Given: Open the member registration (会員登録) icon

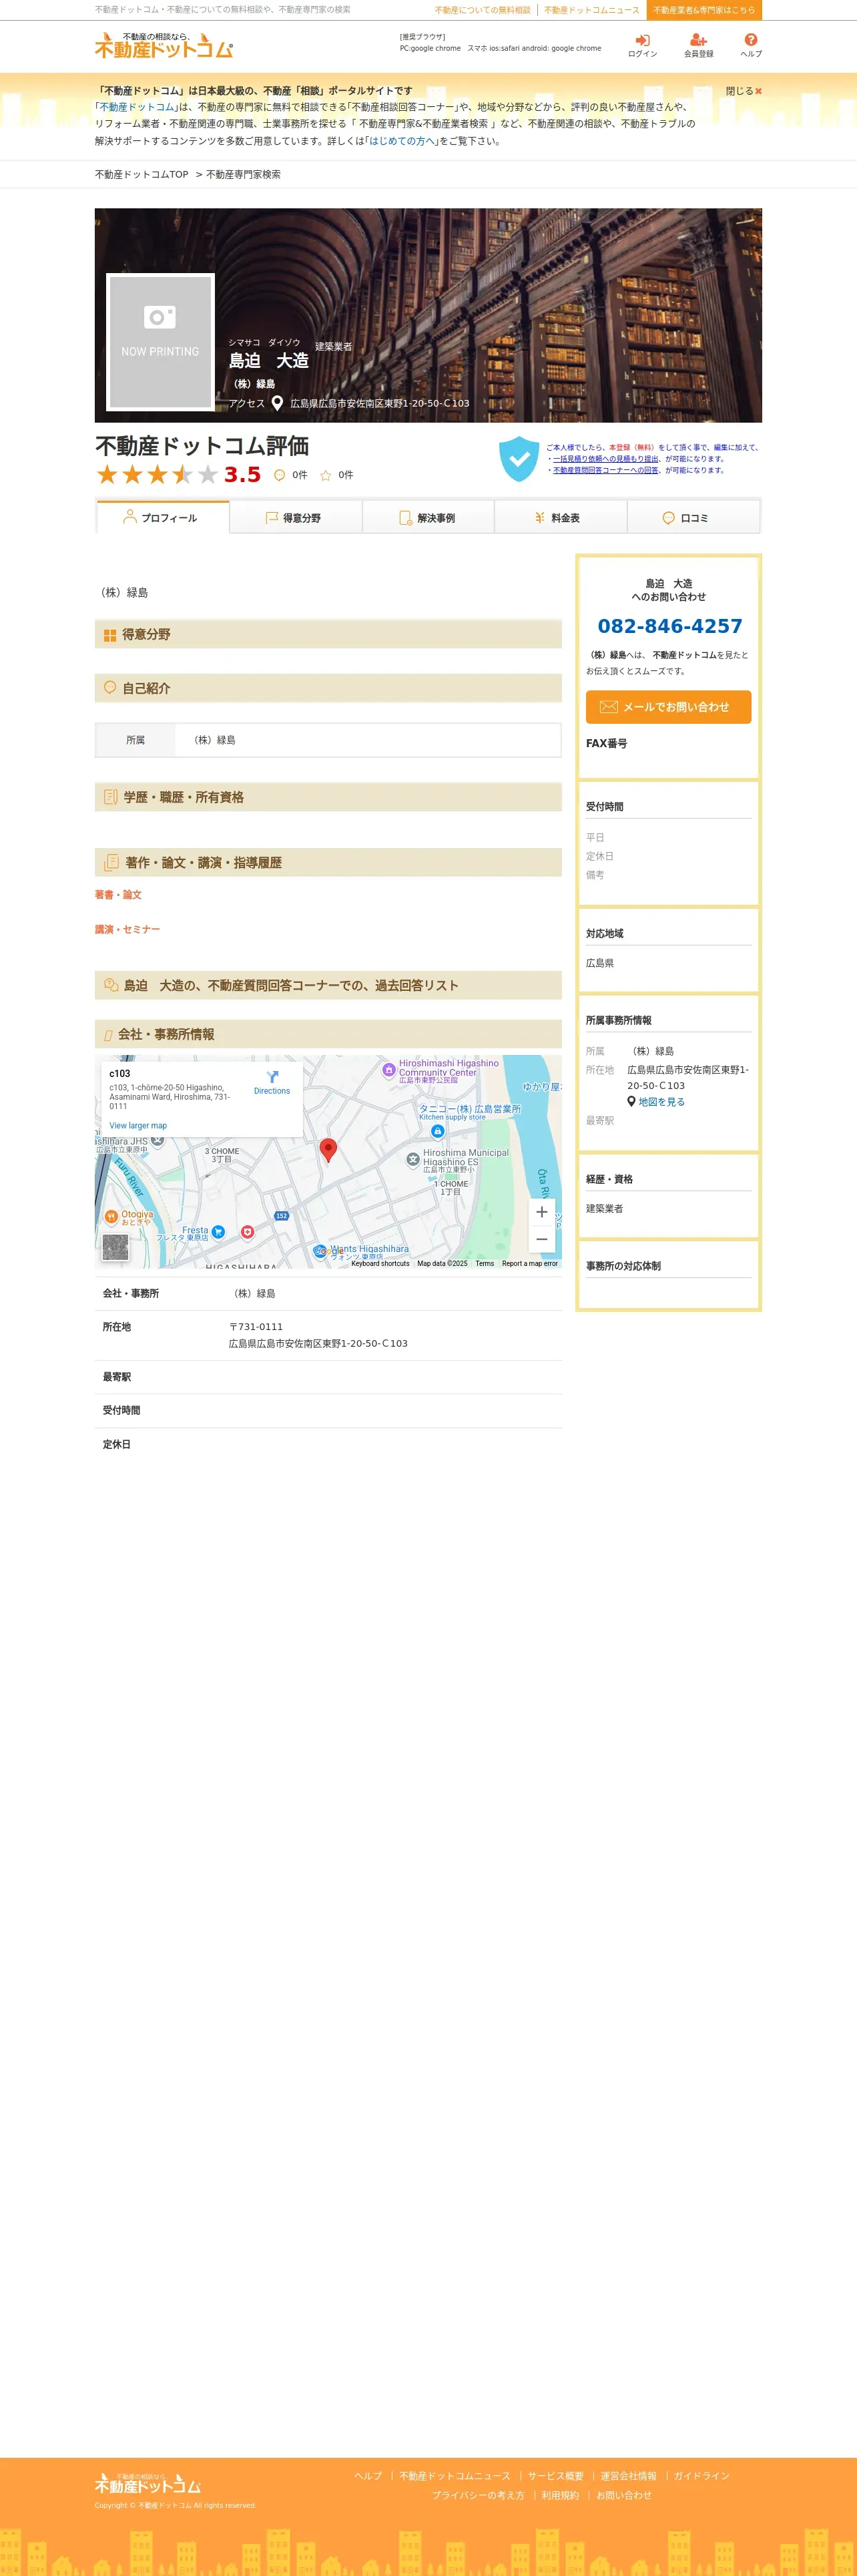Looking at the screenshot, I should pos(698,41).
